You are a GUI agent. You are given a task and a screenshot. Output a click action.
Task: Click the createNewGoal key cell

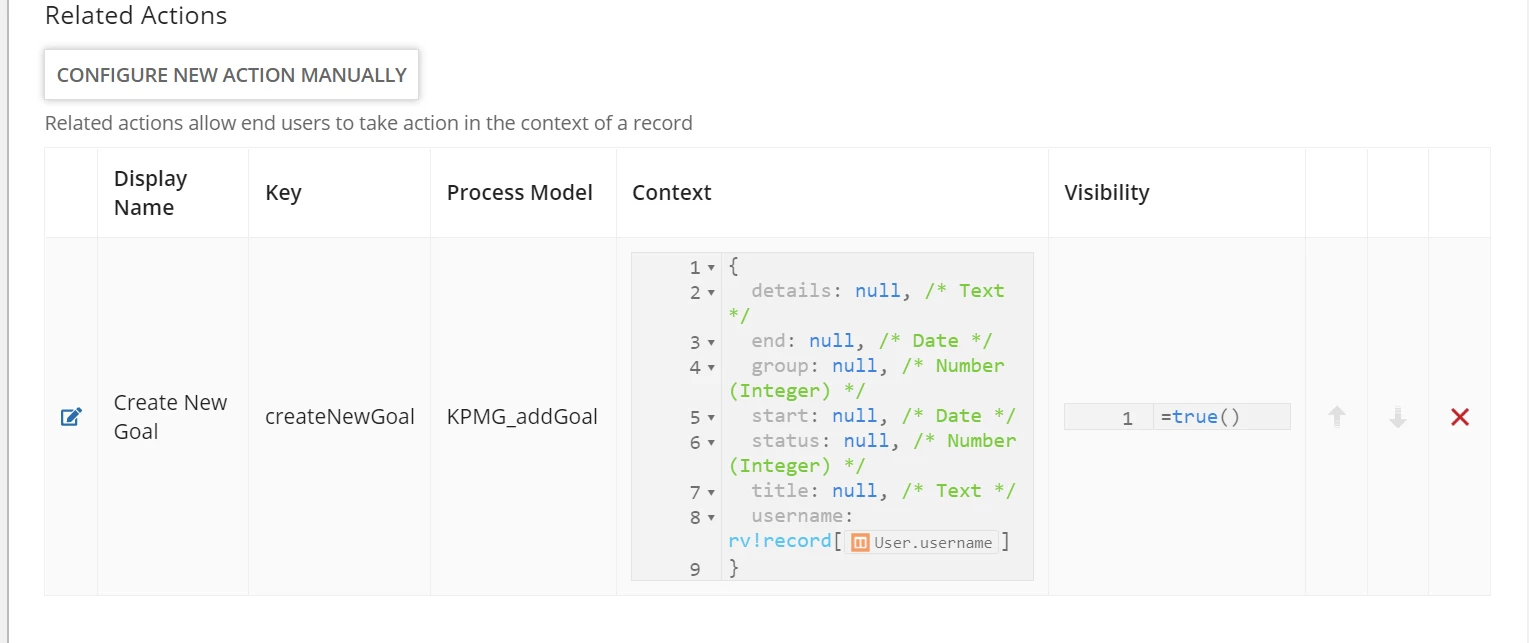click(339, 417)
